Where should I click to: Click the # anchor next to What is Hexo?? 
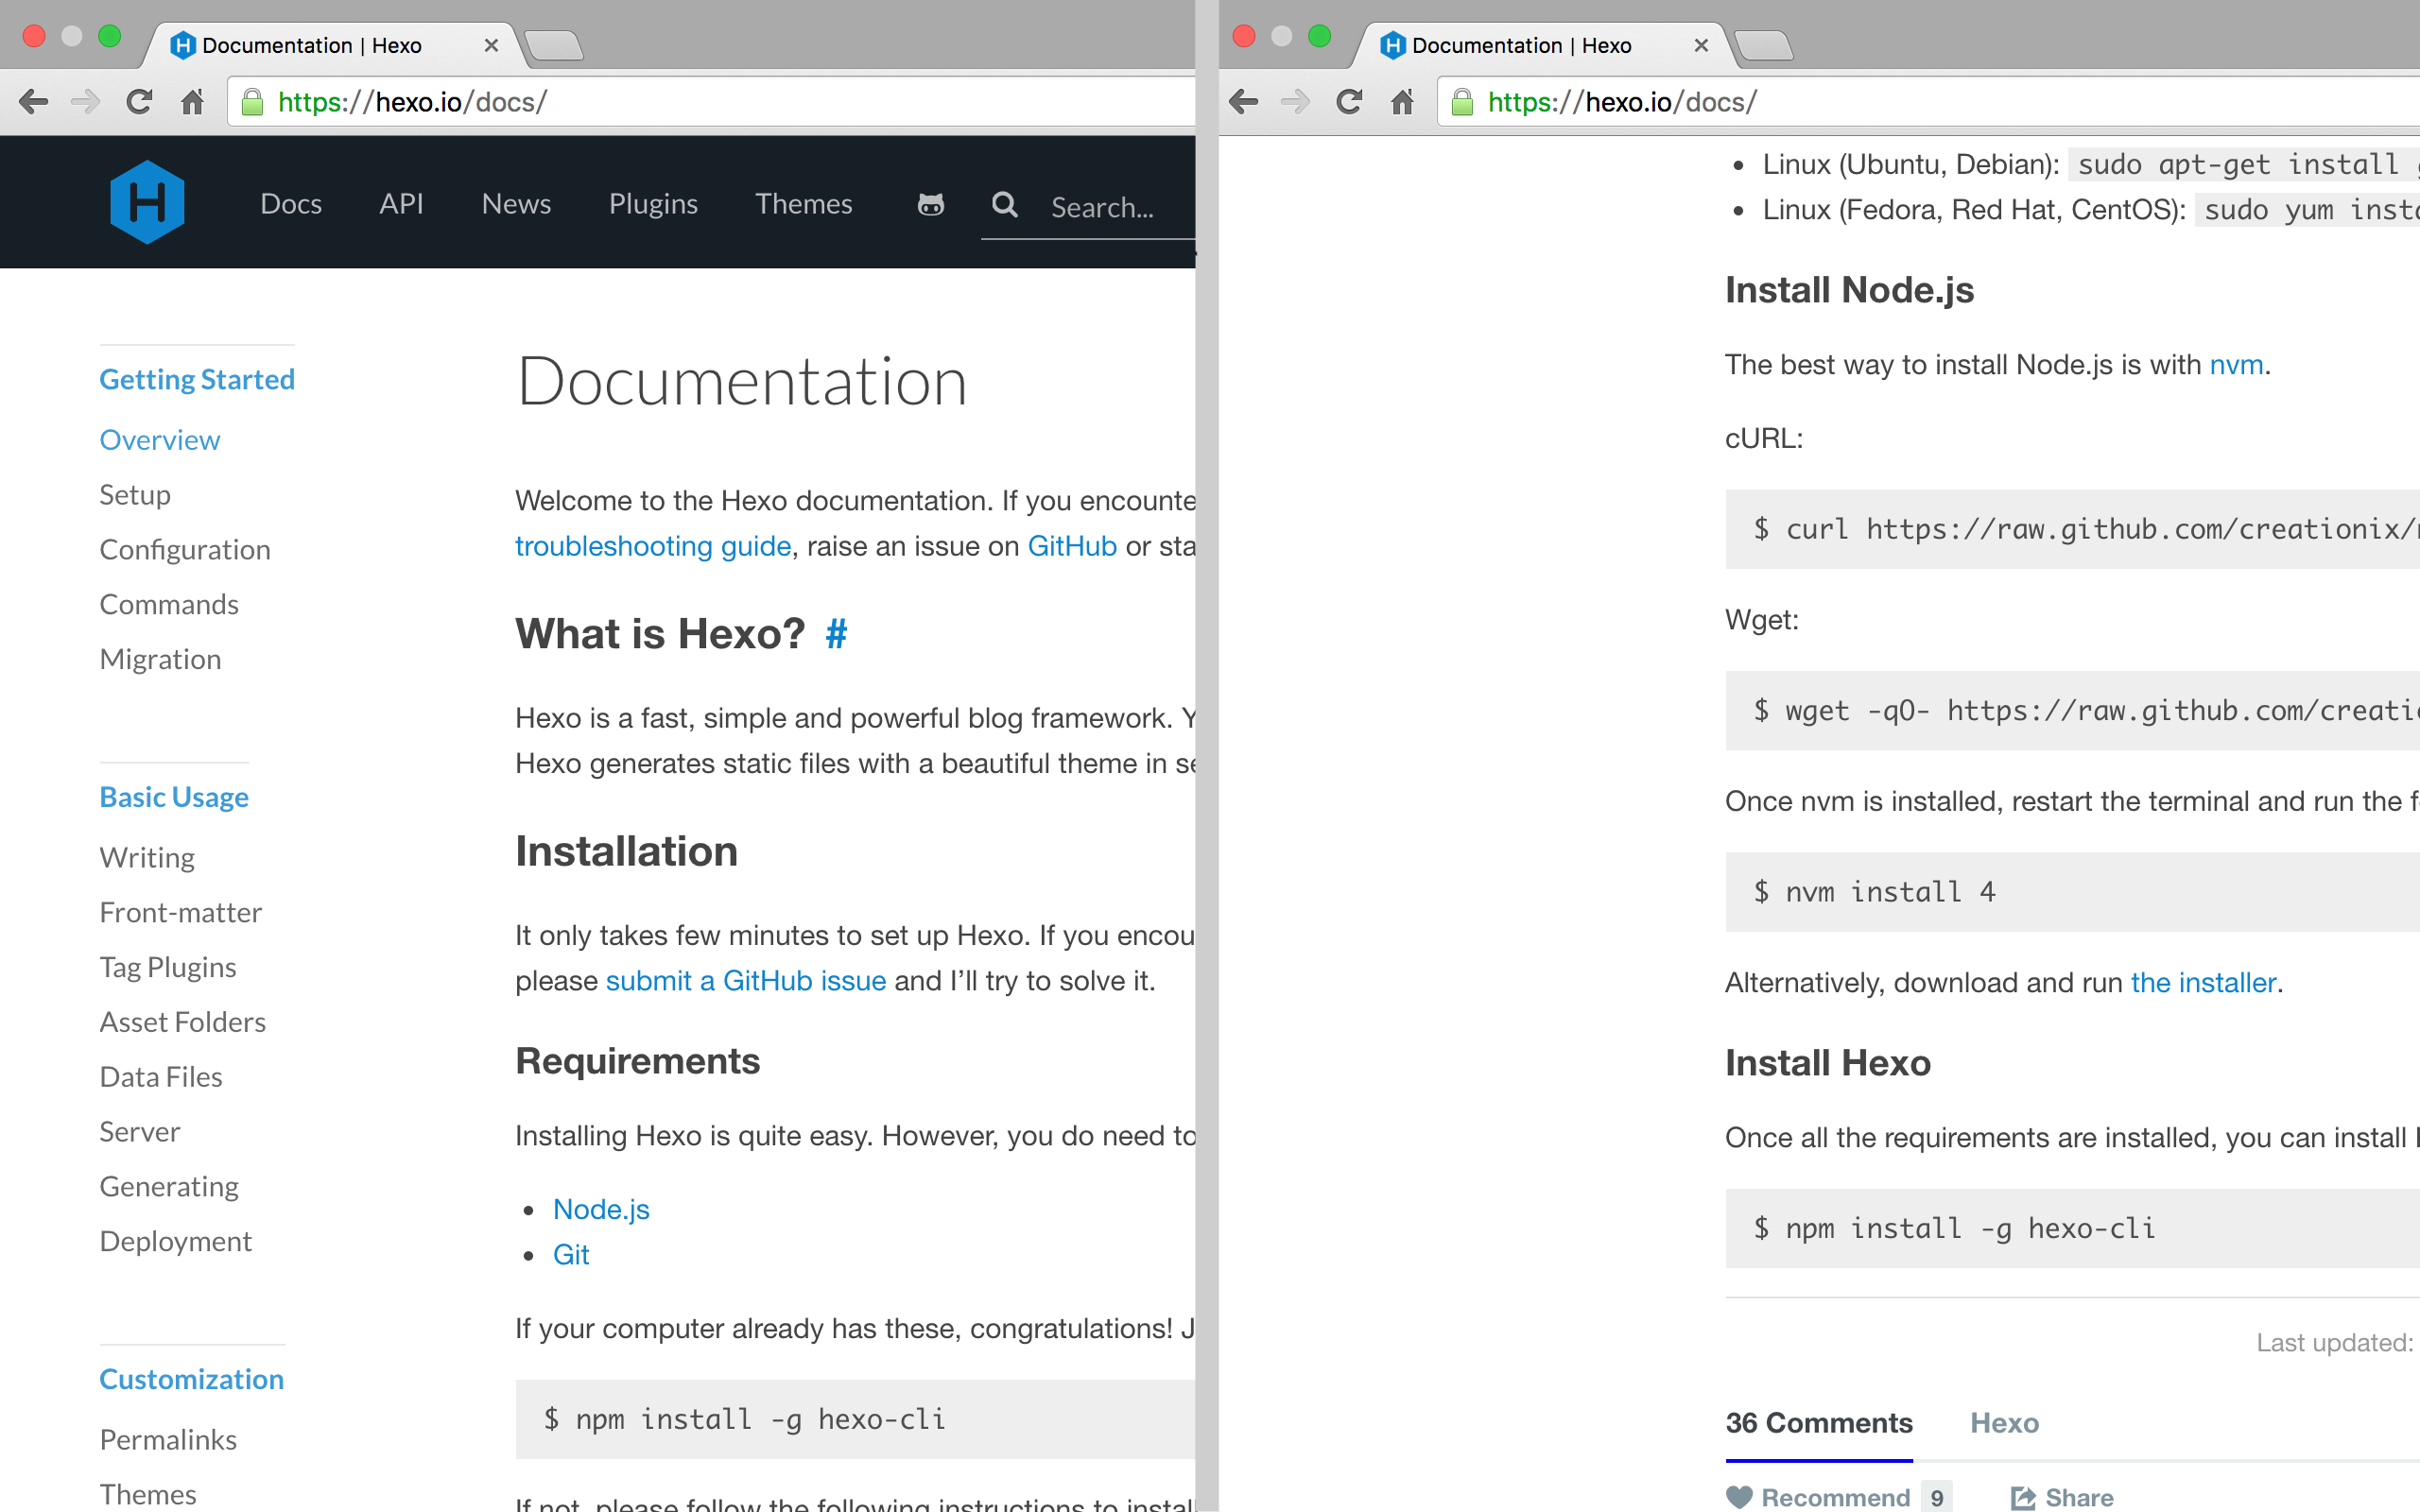837,634
